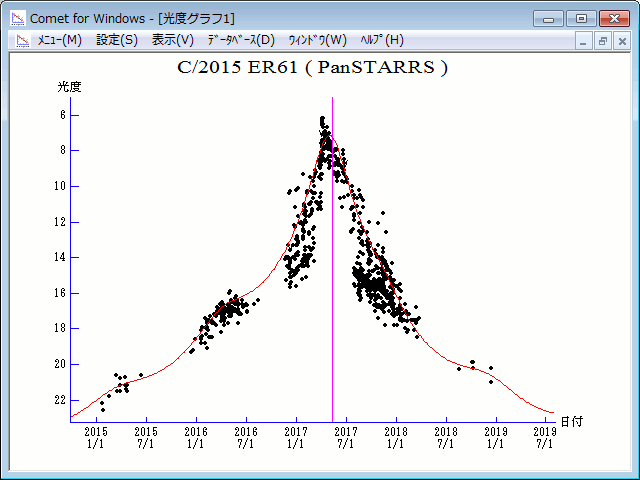
Task: Click the magnitude 18 axis label
Action: [x=60, y=328]
